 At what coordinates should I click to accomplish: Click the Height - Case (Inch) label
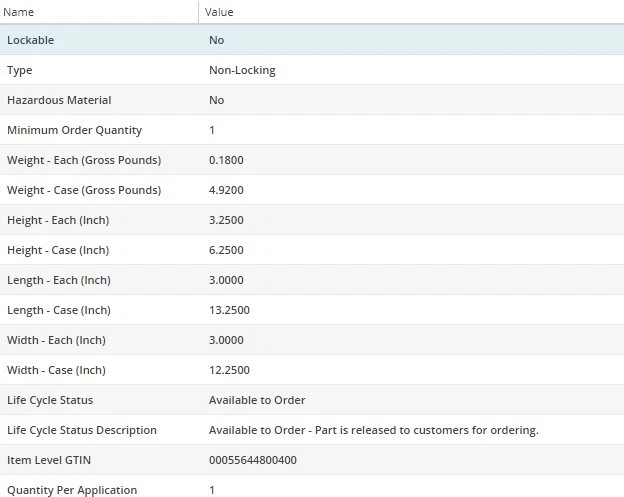(58, 250)
